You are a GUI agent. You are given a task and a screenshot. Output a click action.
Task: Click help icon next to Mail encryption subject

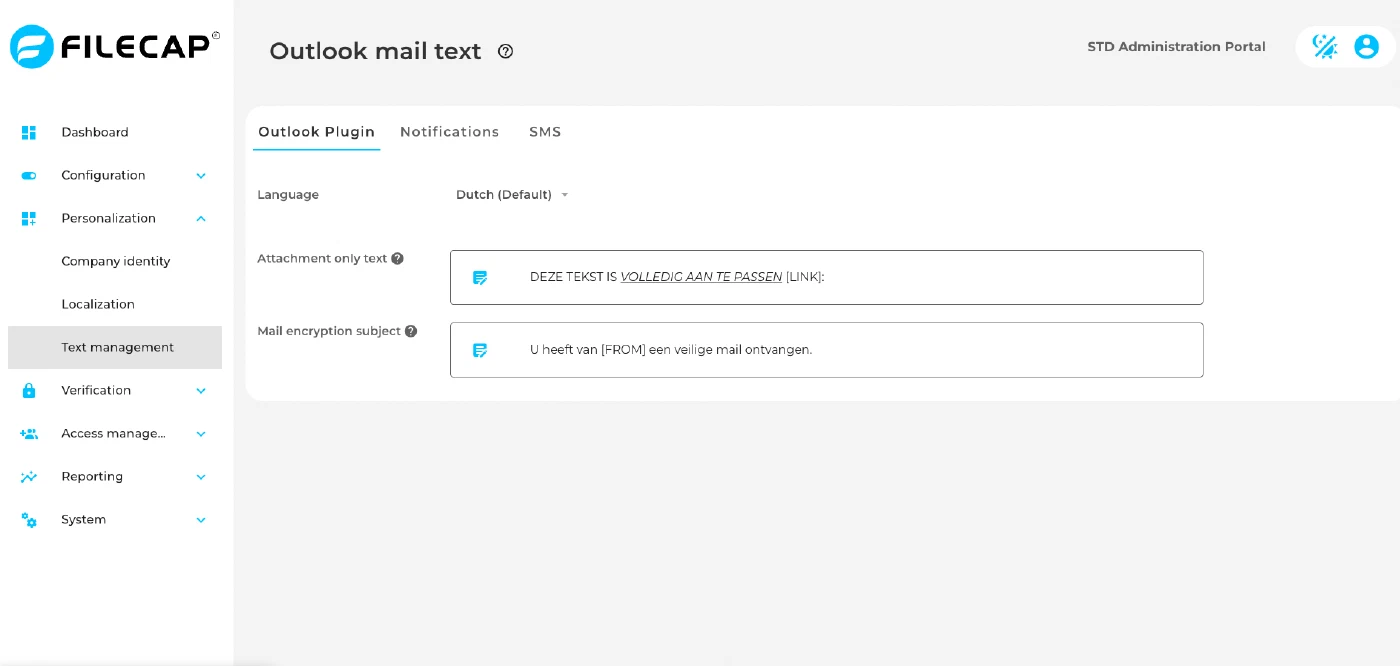point(411,331)
